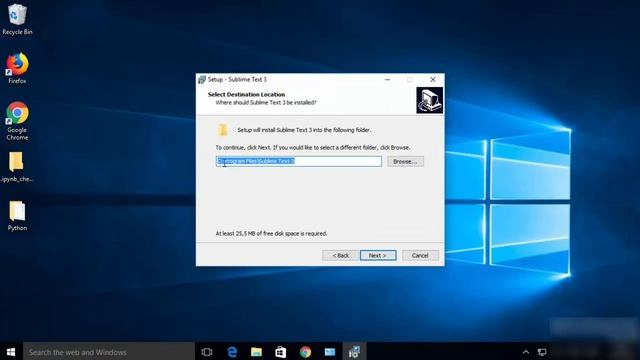Click the yellow folder icon in the setup dialog
This screenshot has width=640, height=360.
[222, 130]
